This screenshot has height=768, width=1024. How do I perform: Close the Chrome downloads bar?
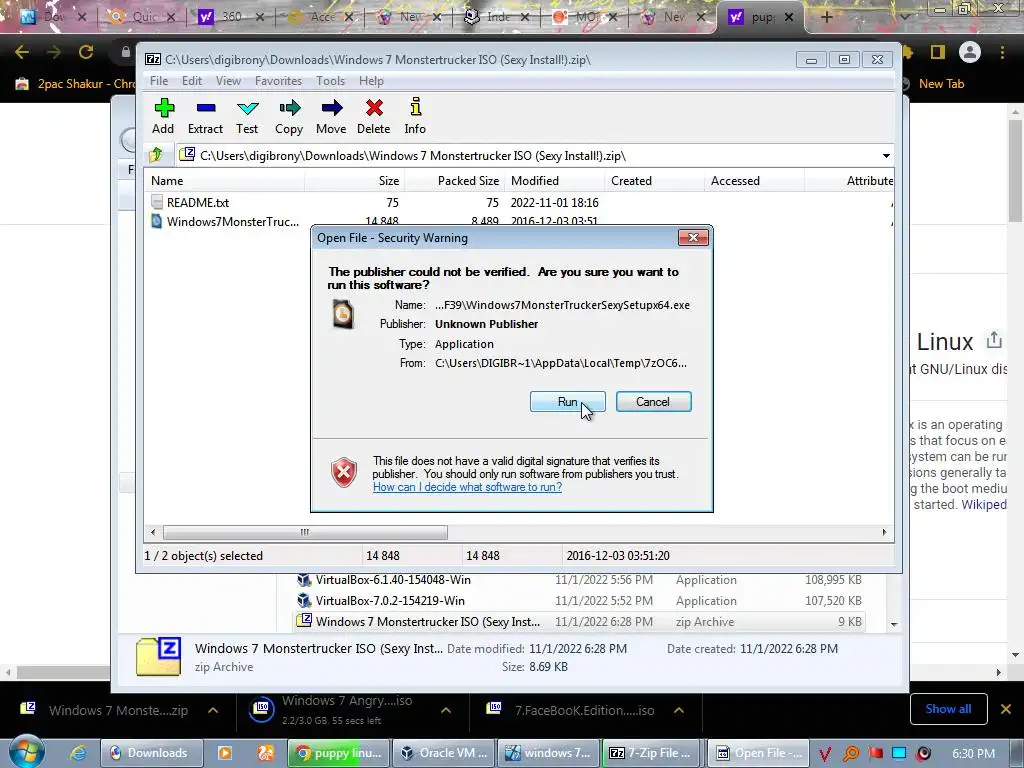click(1006, 709)
